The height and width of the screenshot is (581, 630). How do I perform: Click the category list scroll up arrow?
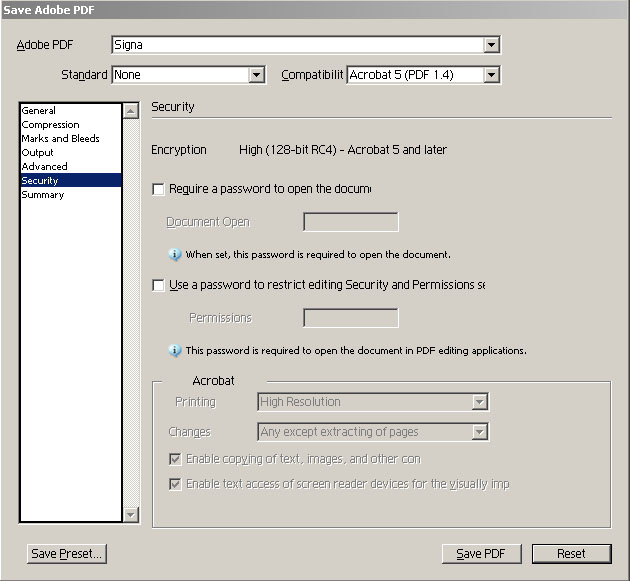131,111
